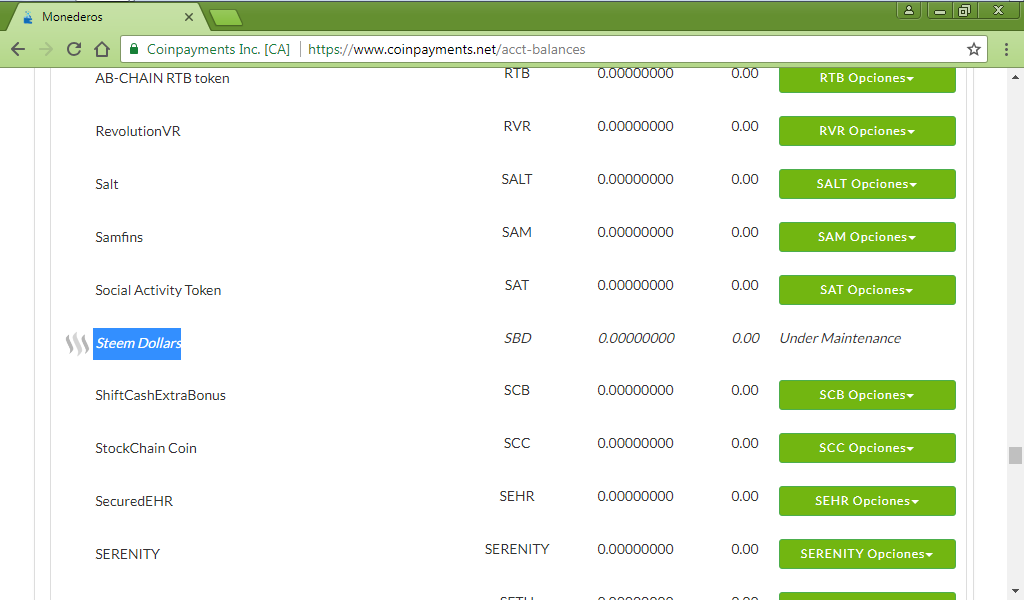Click the SAM ticker symbol
1024x600 pixels.
click(517, 232)
